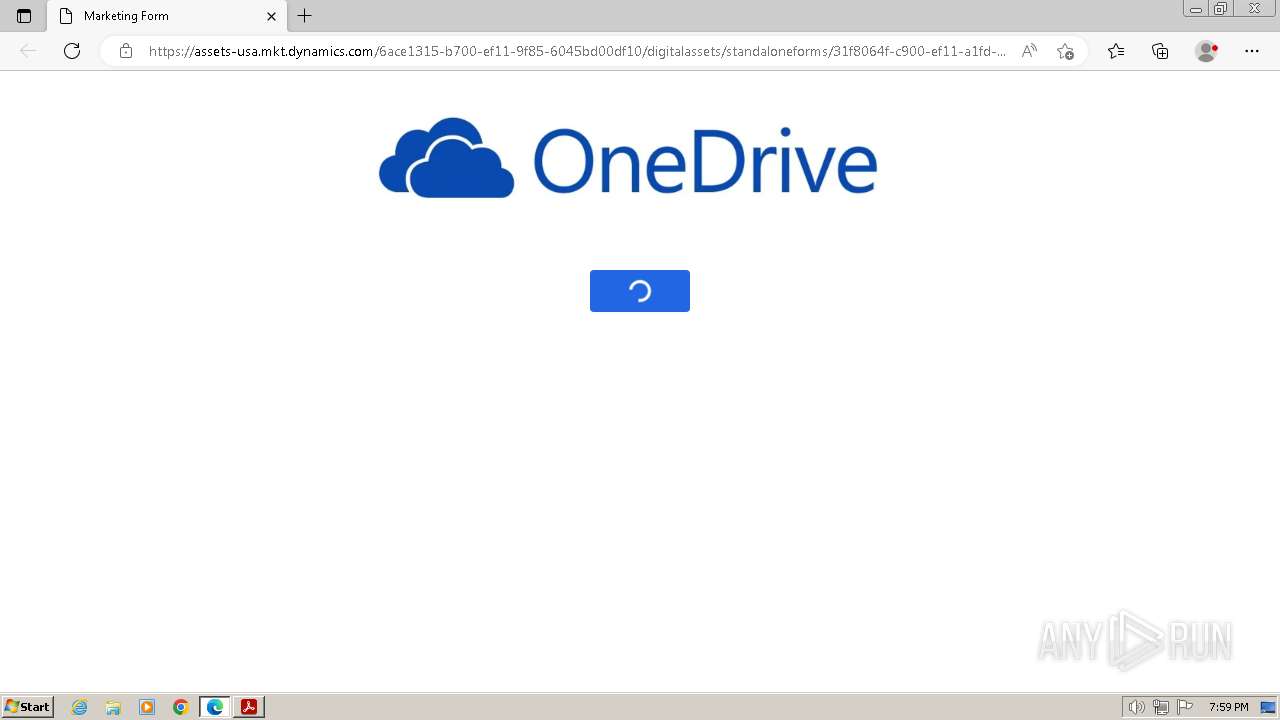Open the Windows Start menu
The height and width of the screenshot is (720, 1280).
28,707
